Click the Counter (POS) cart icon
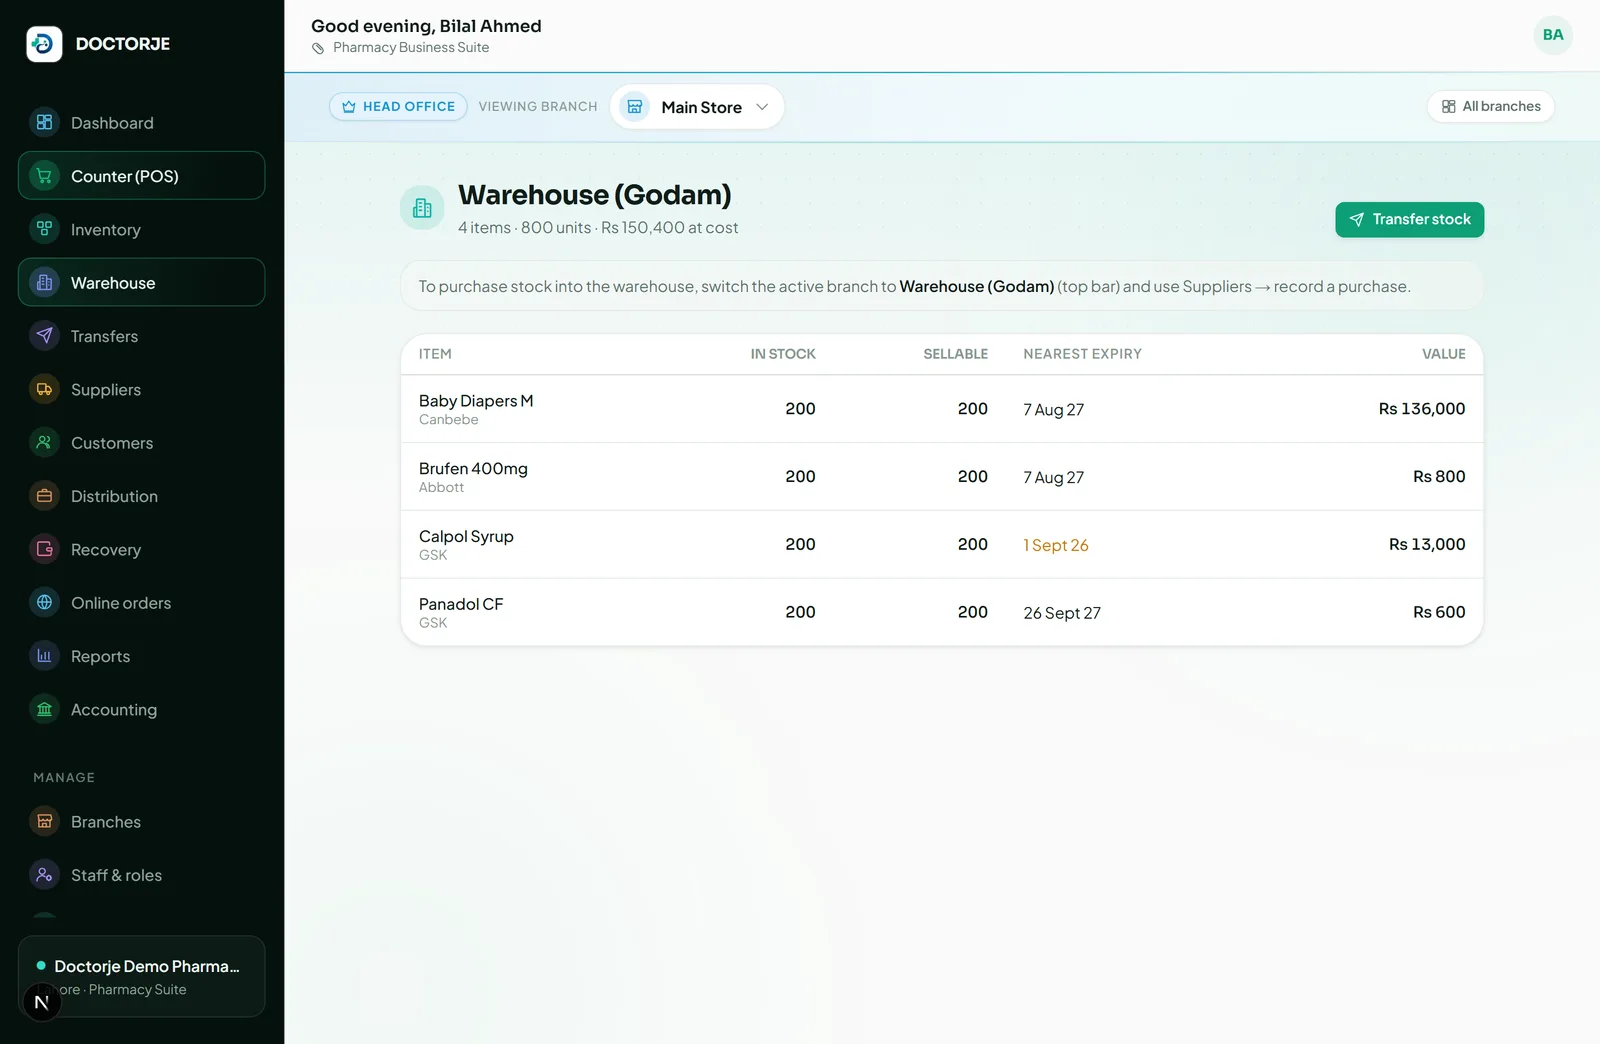The width and height of the screenshot is (1600, 1044). 44,176
